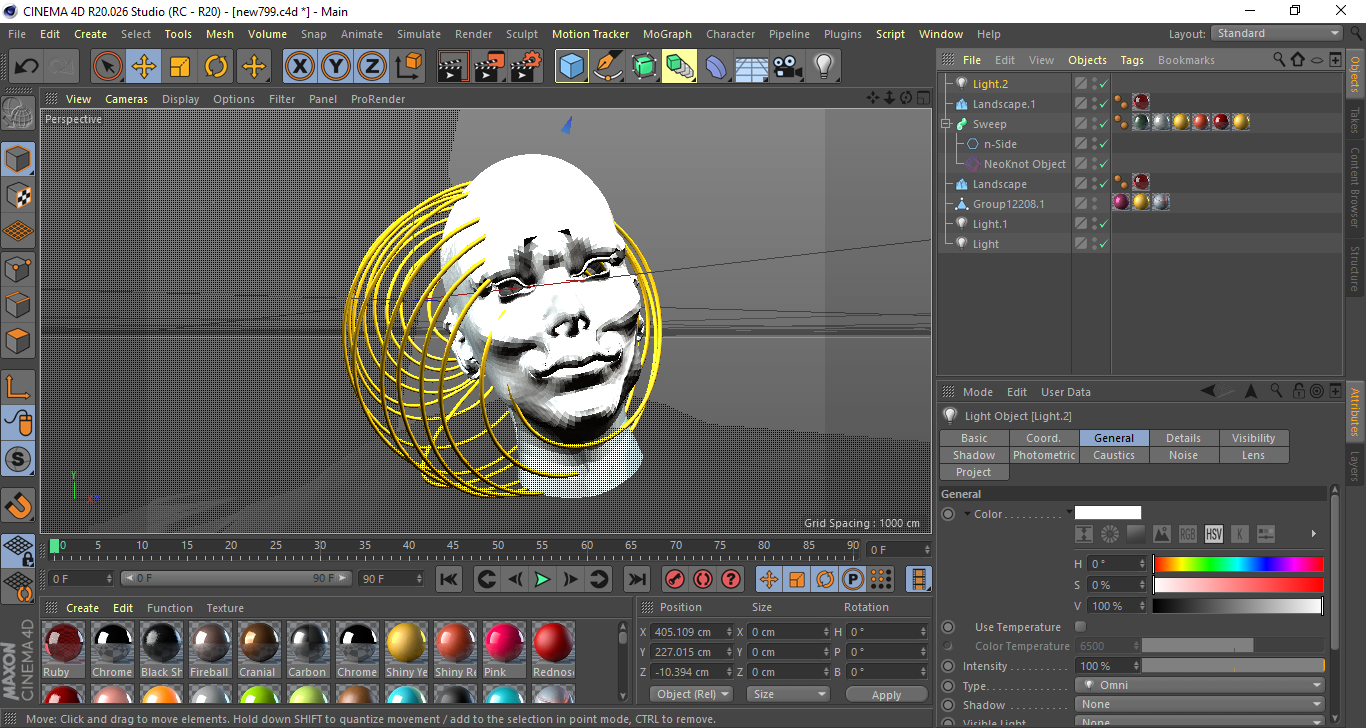This screenshot has width=1366, height=728.
Task: Toggle Y axis lock
Action: click(336, 67)
